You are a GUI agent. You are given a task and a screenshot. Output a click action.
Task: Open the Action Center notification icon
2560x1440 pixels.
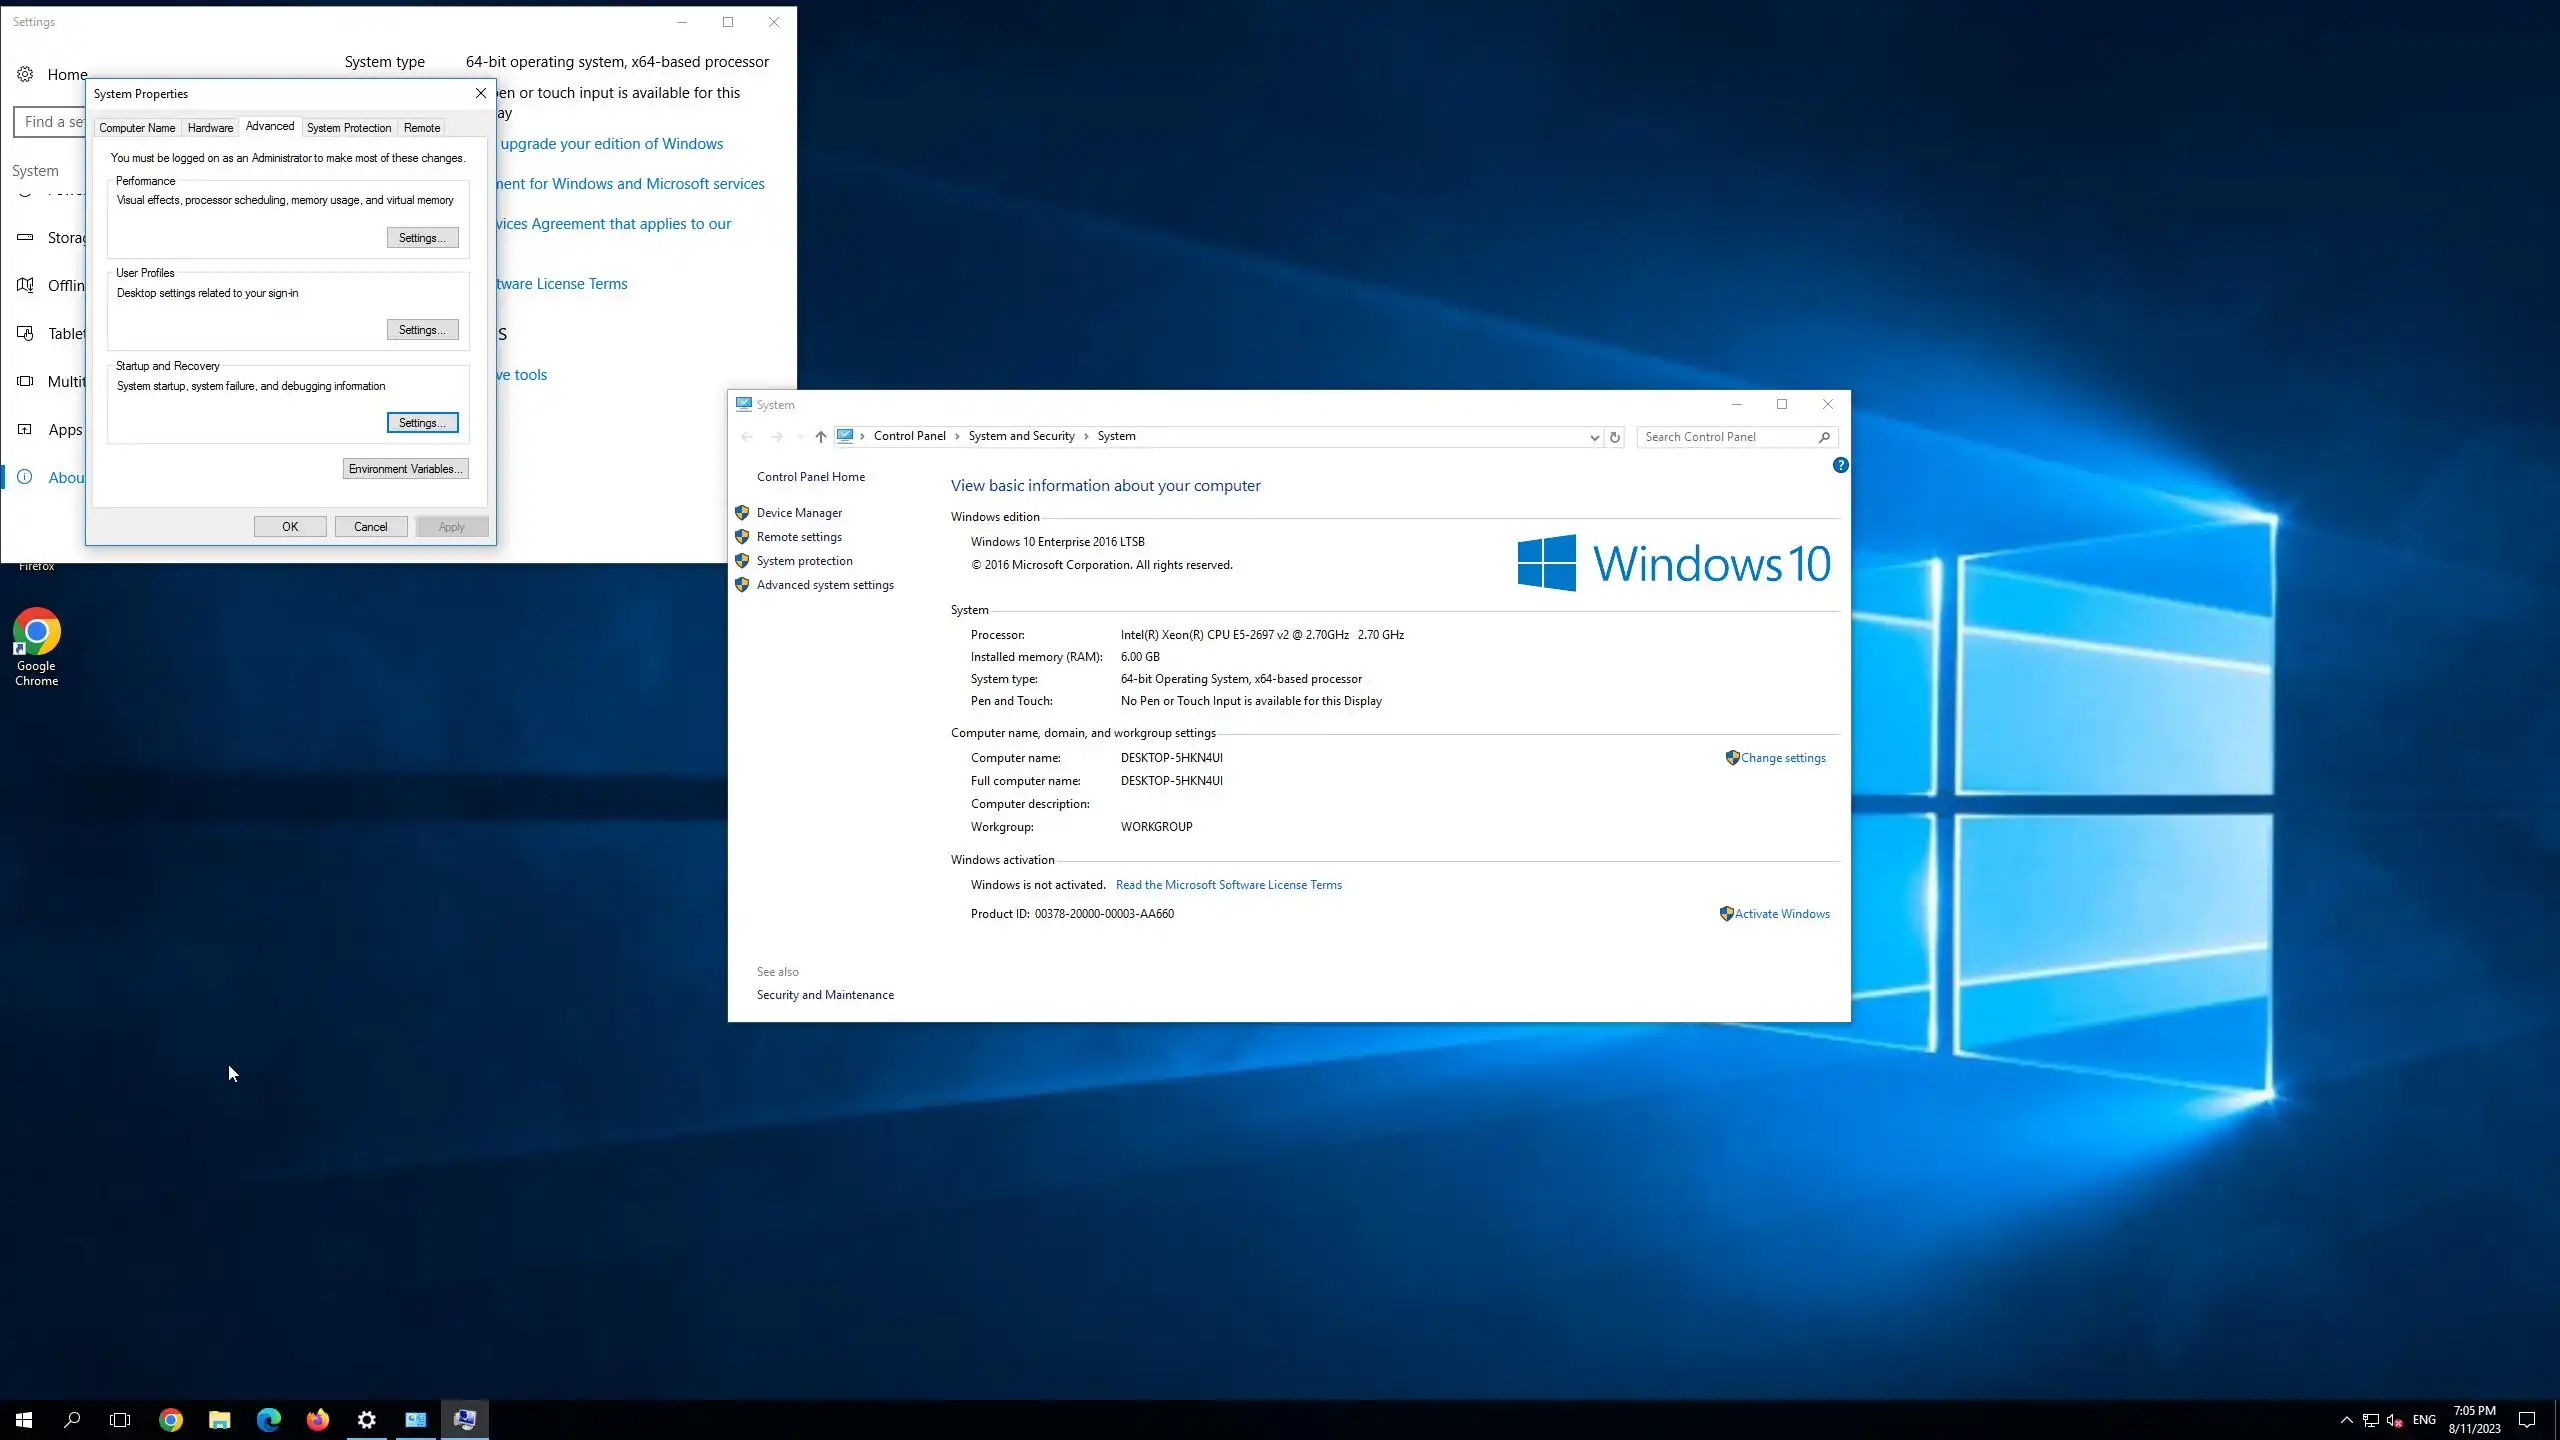tap(2526, 1420)
